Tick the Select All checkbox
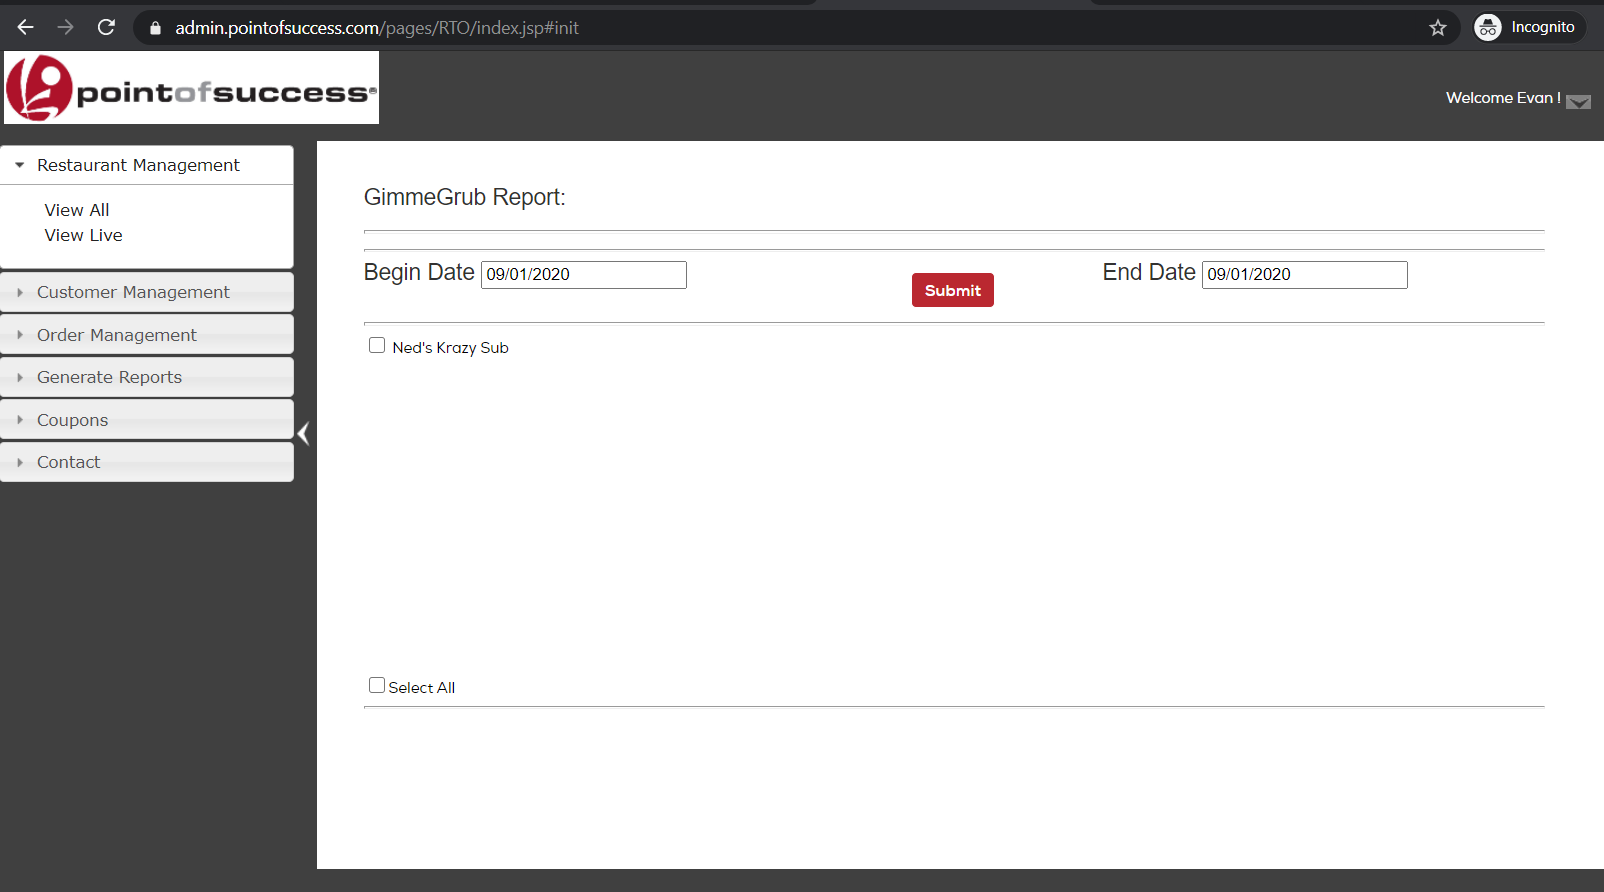1604x892 pixels. [377, 685]
